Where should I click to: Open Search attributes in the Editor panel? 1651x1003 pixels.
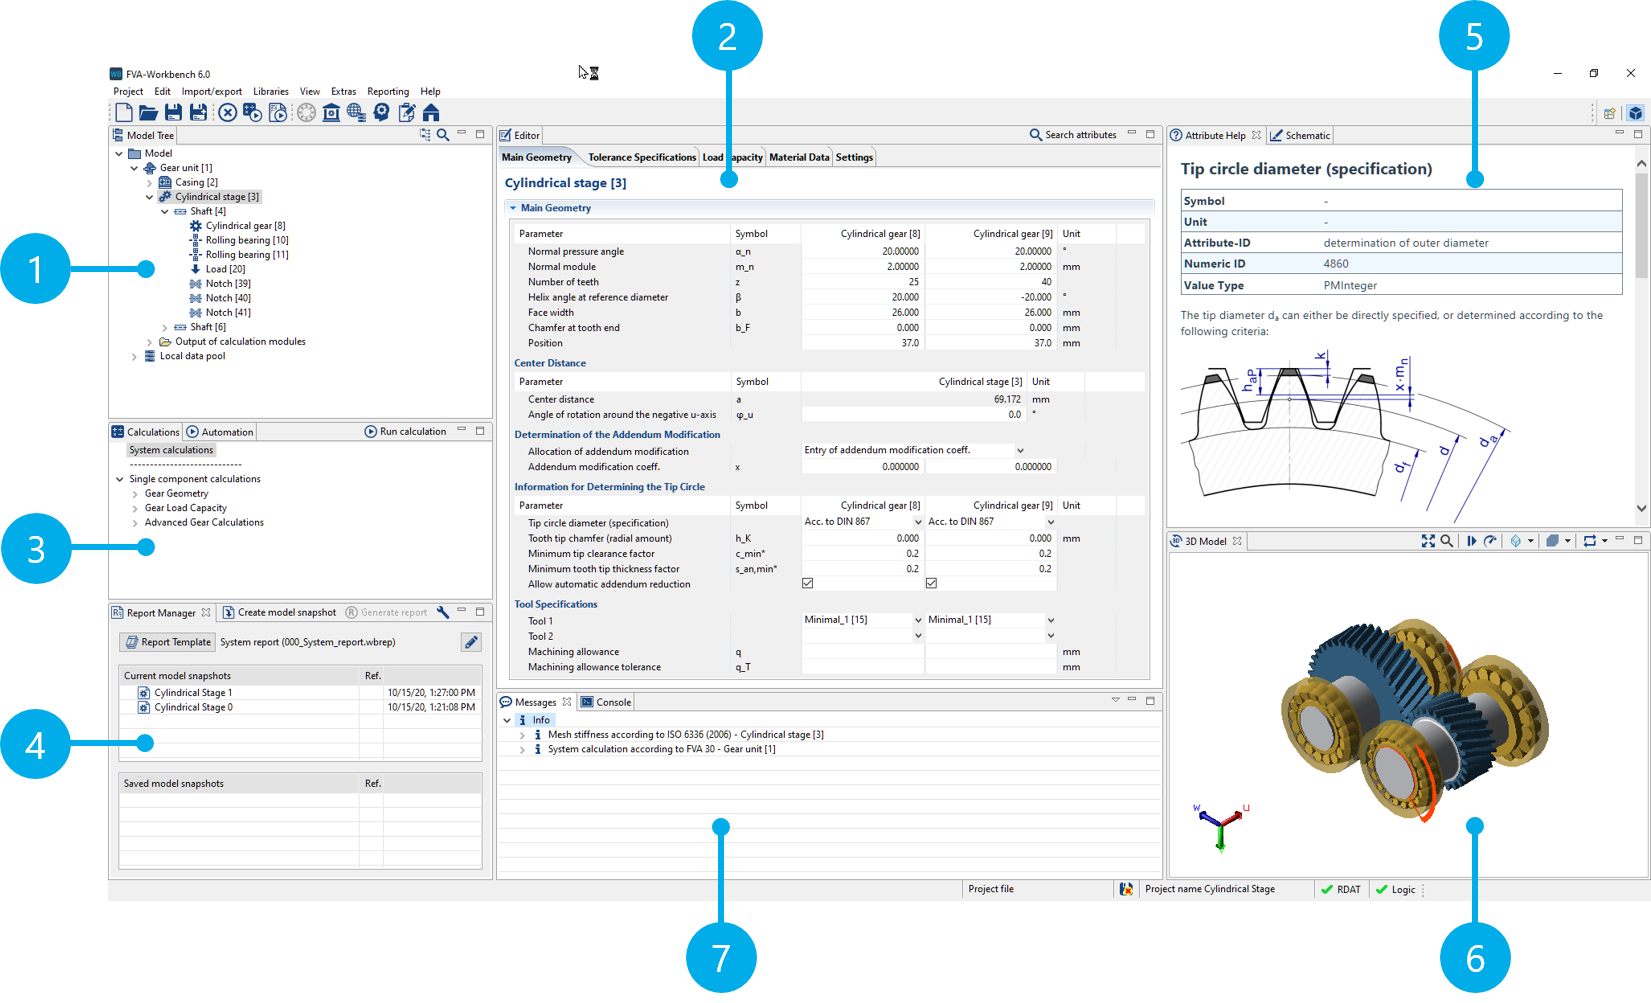(x=1073, y=134)
